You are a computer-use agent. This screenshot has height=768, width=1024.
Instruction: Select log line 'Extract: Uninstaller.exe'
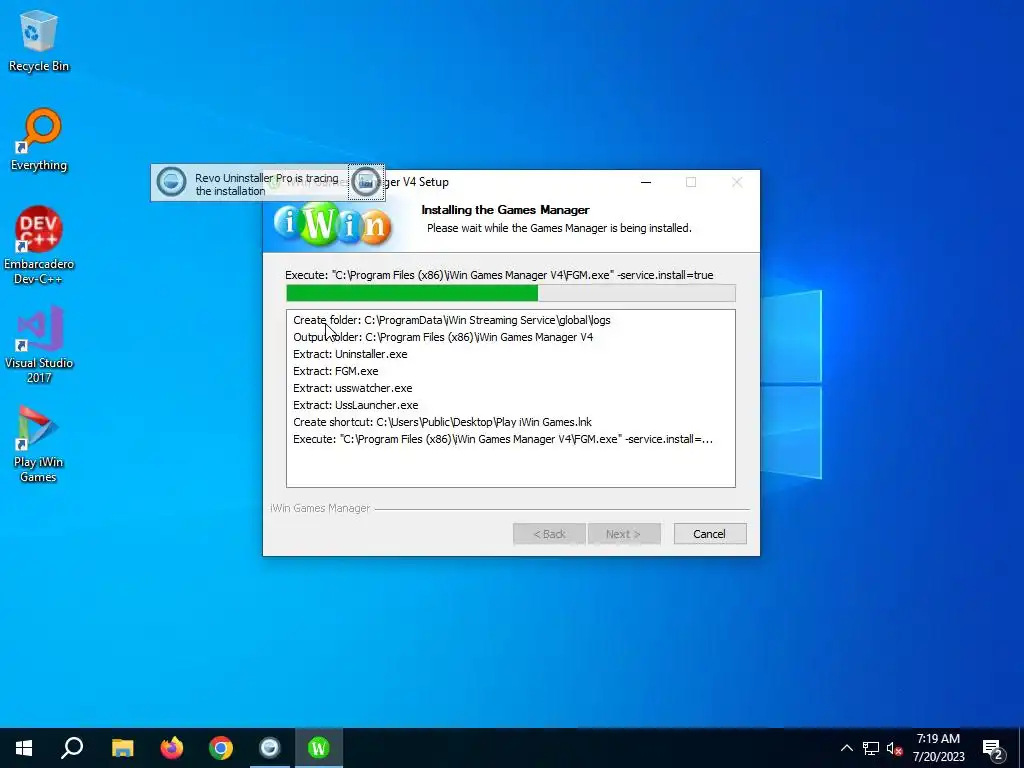coord(350,354)
